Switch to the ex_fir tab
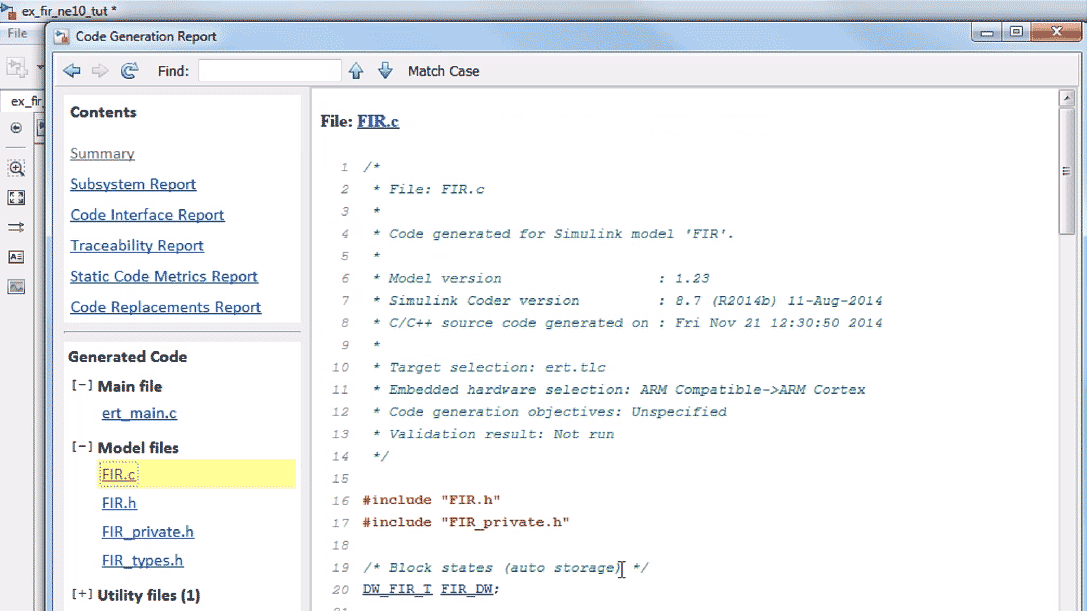Viewport: 1087px width, 611px height. click(28, 101)
